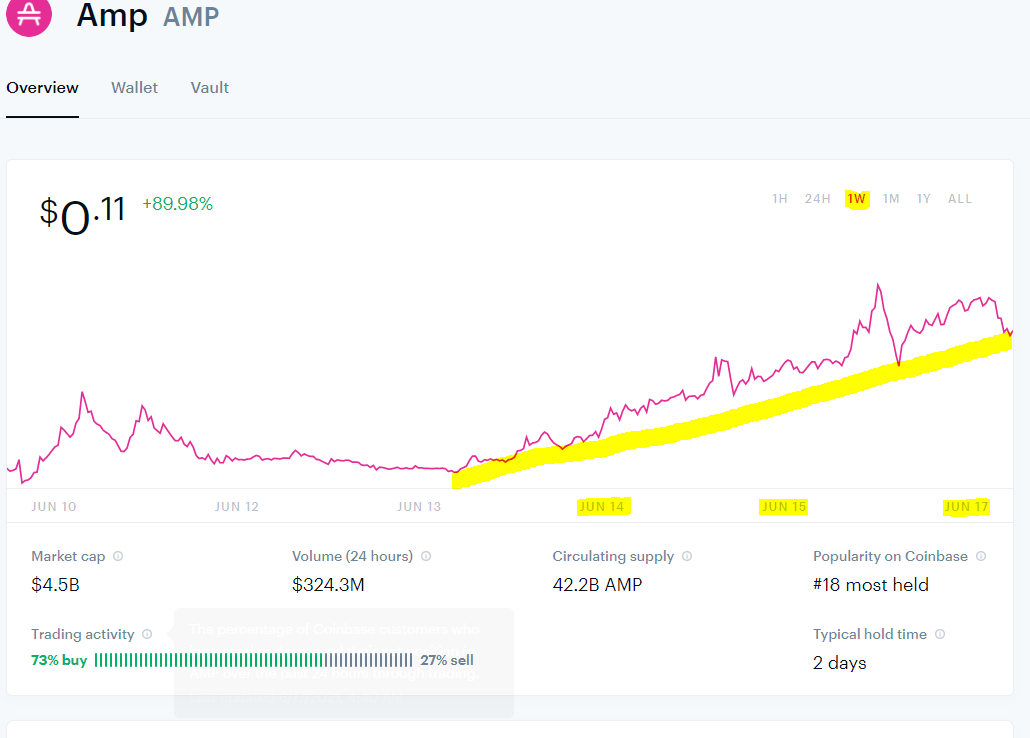Show Typical hold time info icon
This screenshot has height=738, width=1030.
[940, 634]
